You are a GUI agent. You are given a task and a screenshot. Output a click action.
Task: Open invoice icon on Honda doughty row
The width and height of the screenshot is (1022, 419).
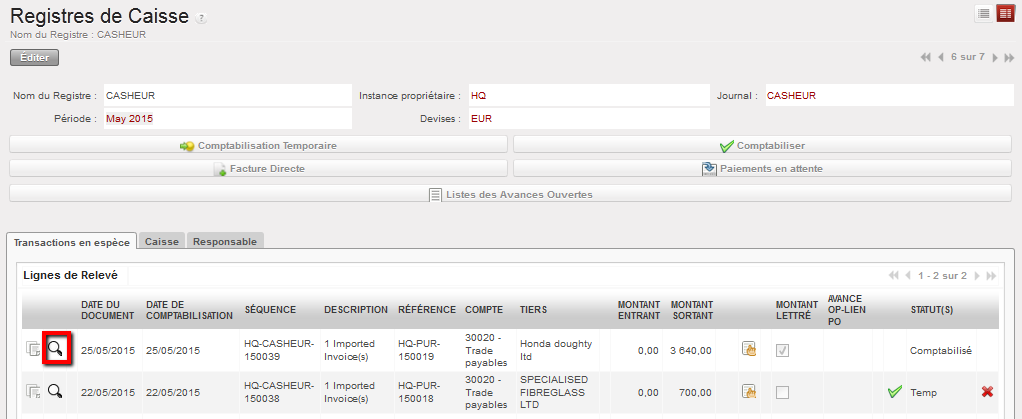pyautogui.click(x=748, y=349)
